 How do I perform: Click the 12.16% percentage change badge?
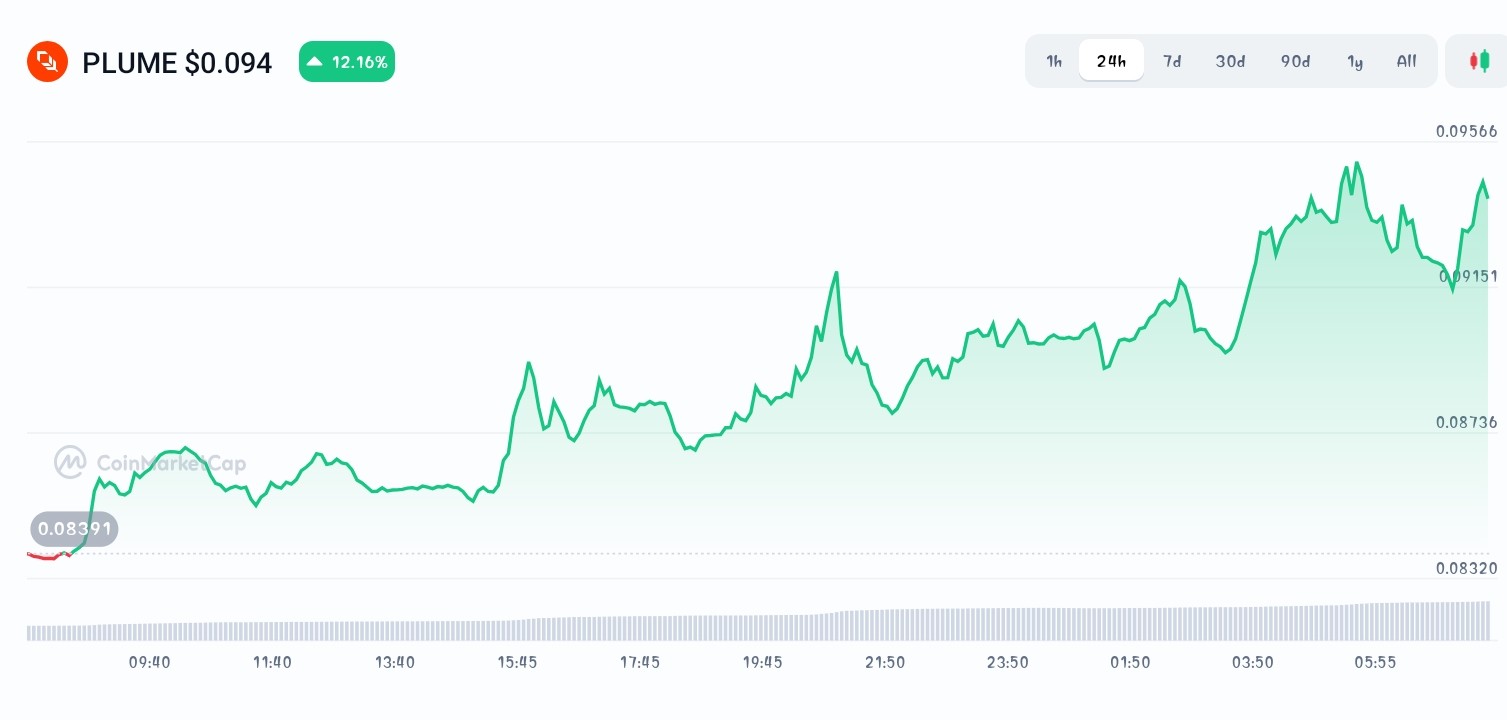pos(347,61)
